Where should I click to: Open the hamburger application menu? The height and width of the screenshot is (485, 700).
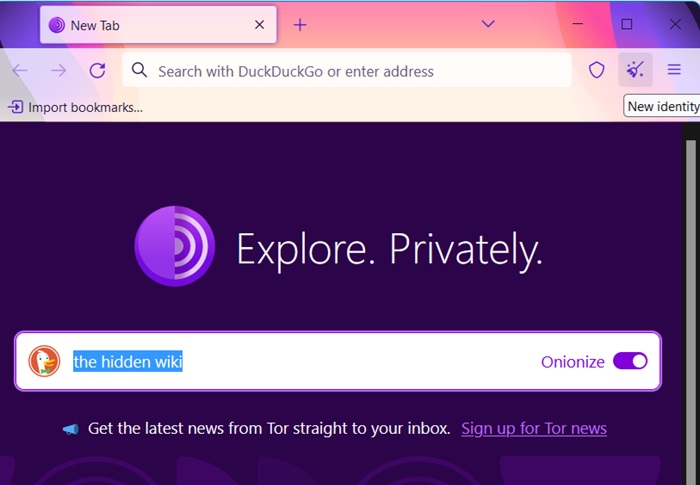click(674, 70)
